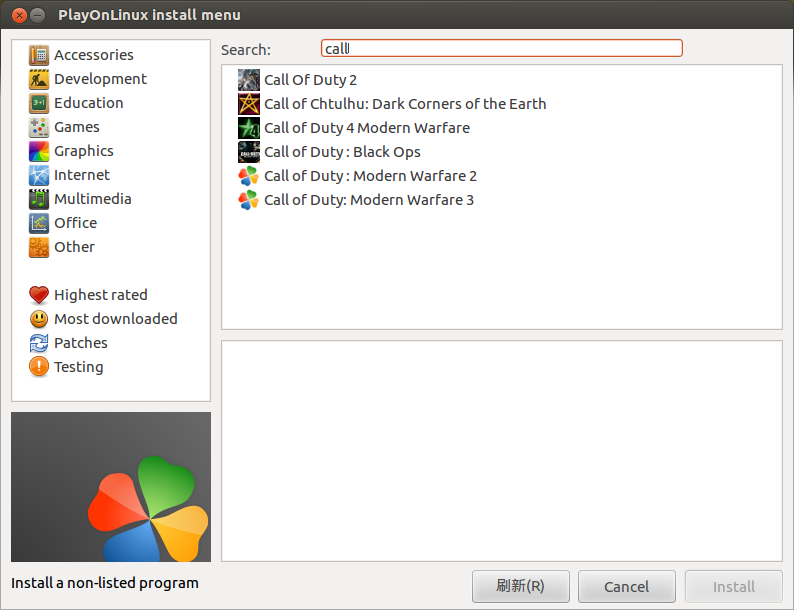This screenshot has height=610, width=794.
Task: Open the Patches label
Action: [81, 343]
